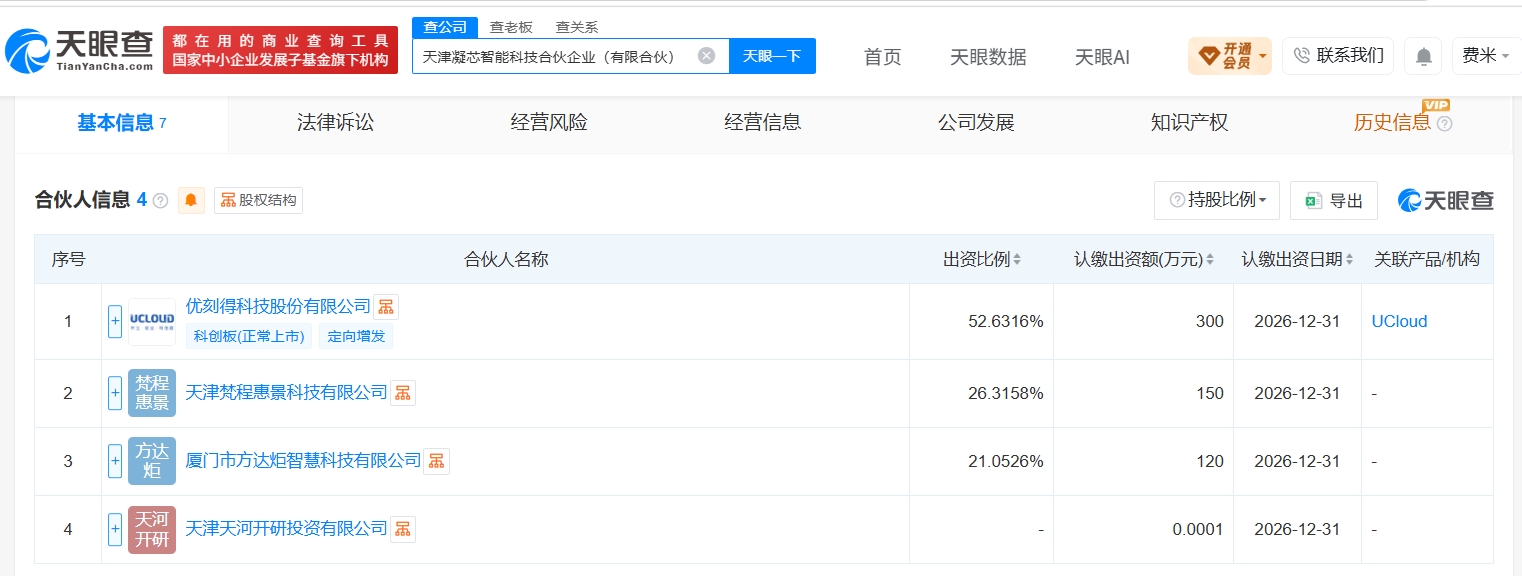Screen dimensions: 1522x576
Task: Sort by 认缴出资额(万元) column
Action: 1144,260
